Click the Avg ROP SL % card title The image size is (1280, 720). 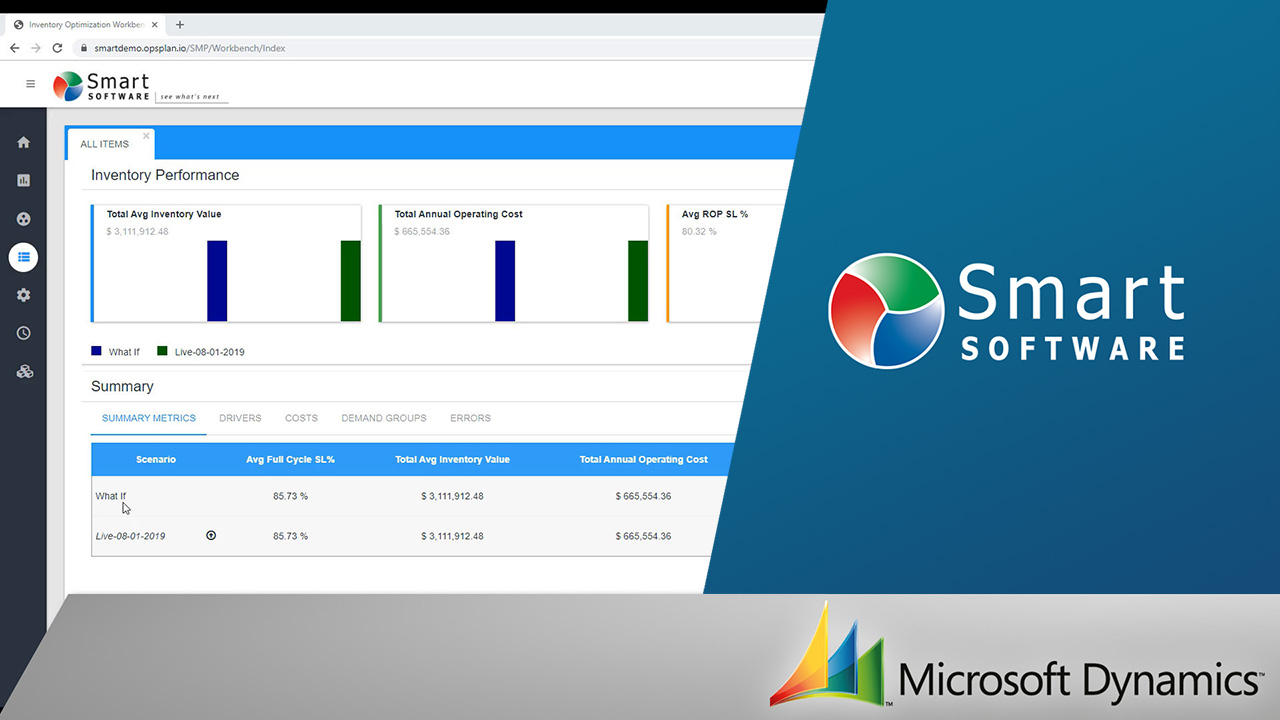(715, 214)
